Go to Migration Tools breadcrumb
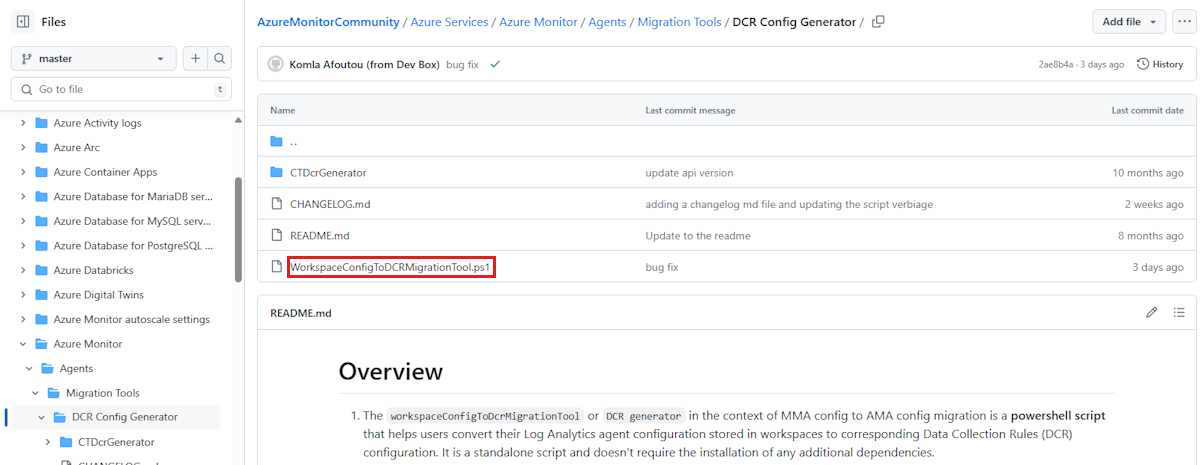The width and height of the screenshot is (1200, 465). [680, 22]
